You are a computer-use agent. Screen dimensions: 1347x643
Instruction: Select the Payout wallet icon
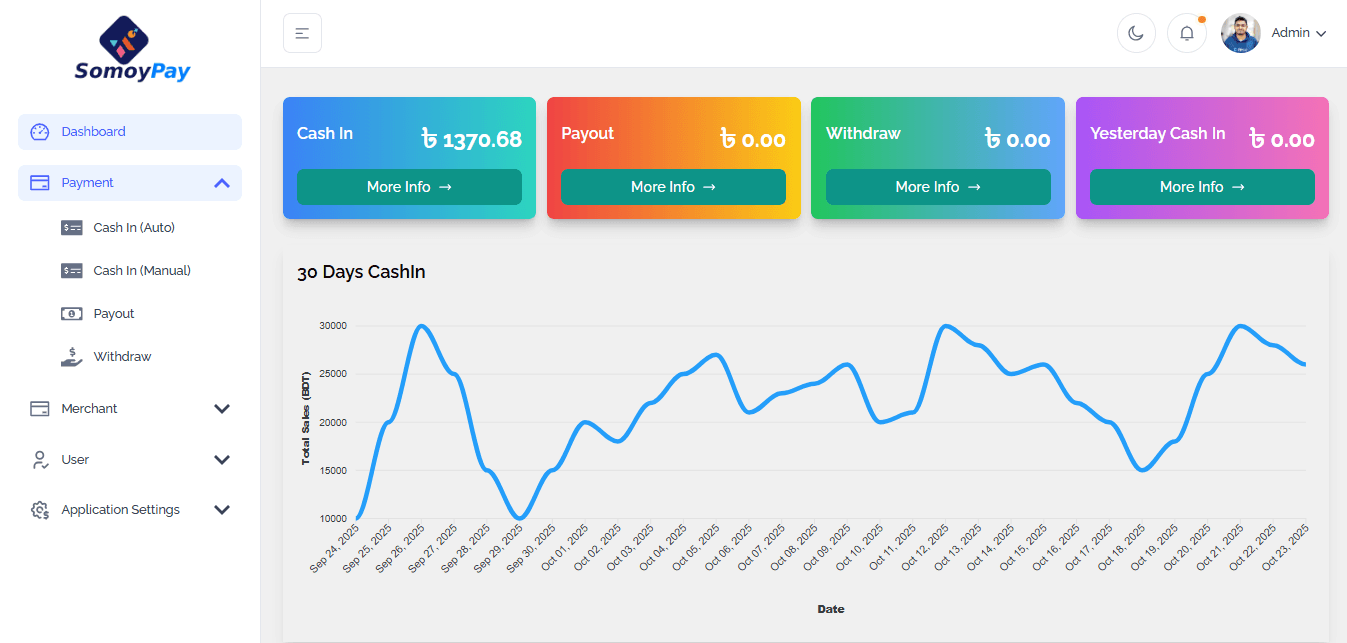pyautogui.click(x=71, y=313)
